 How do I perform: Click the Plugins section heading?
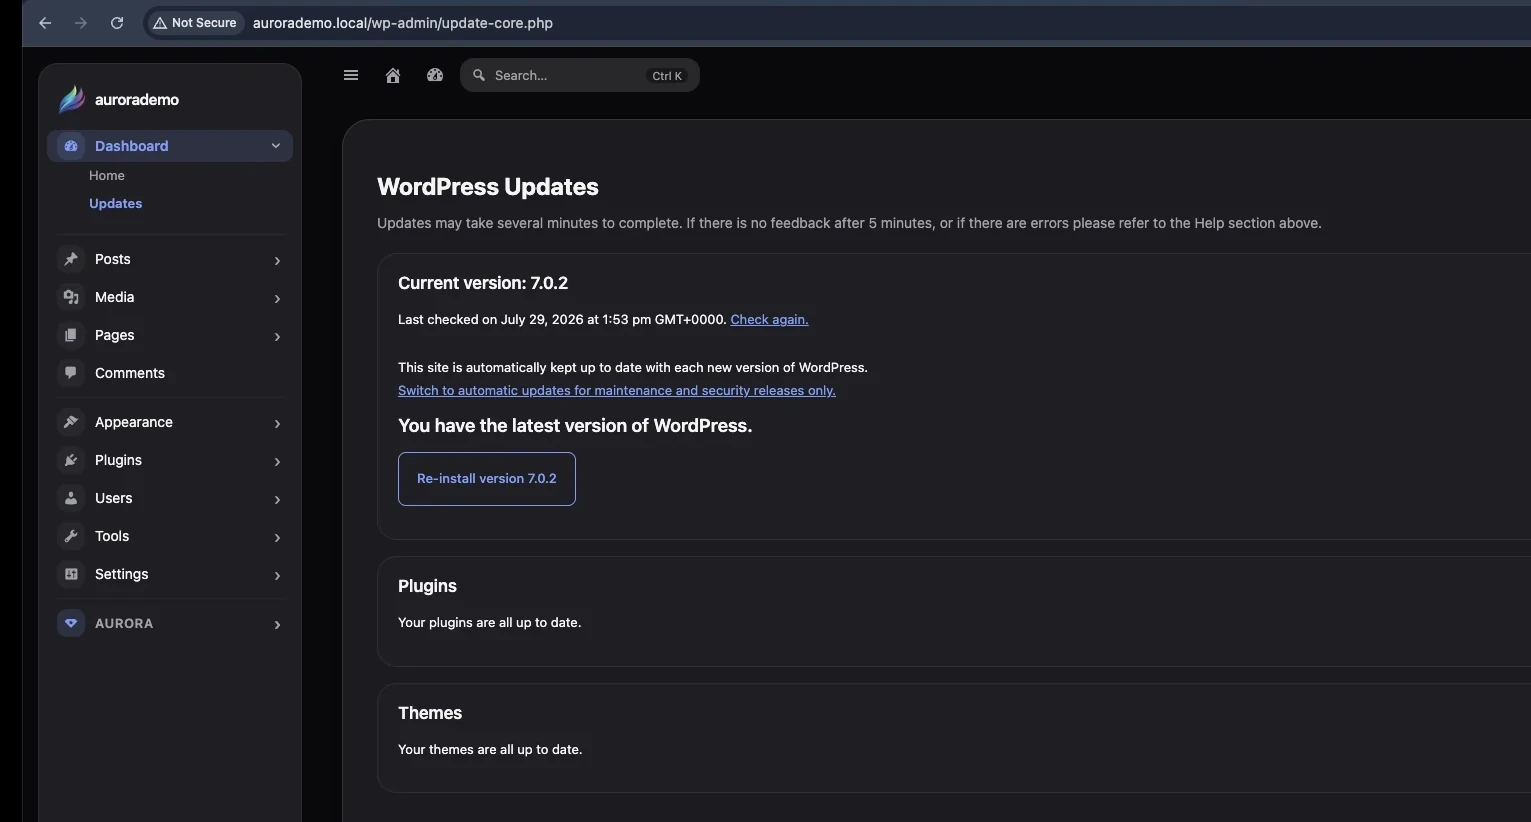tap(427, 586)
